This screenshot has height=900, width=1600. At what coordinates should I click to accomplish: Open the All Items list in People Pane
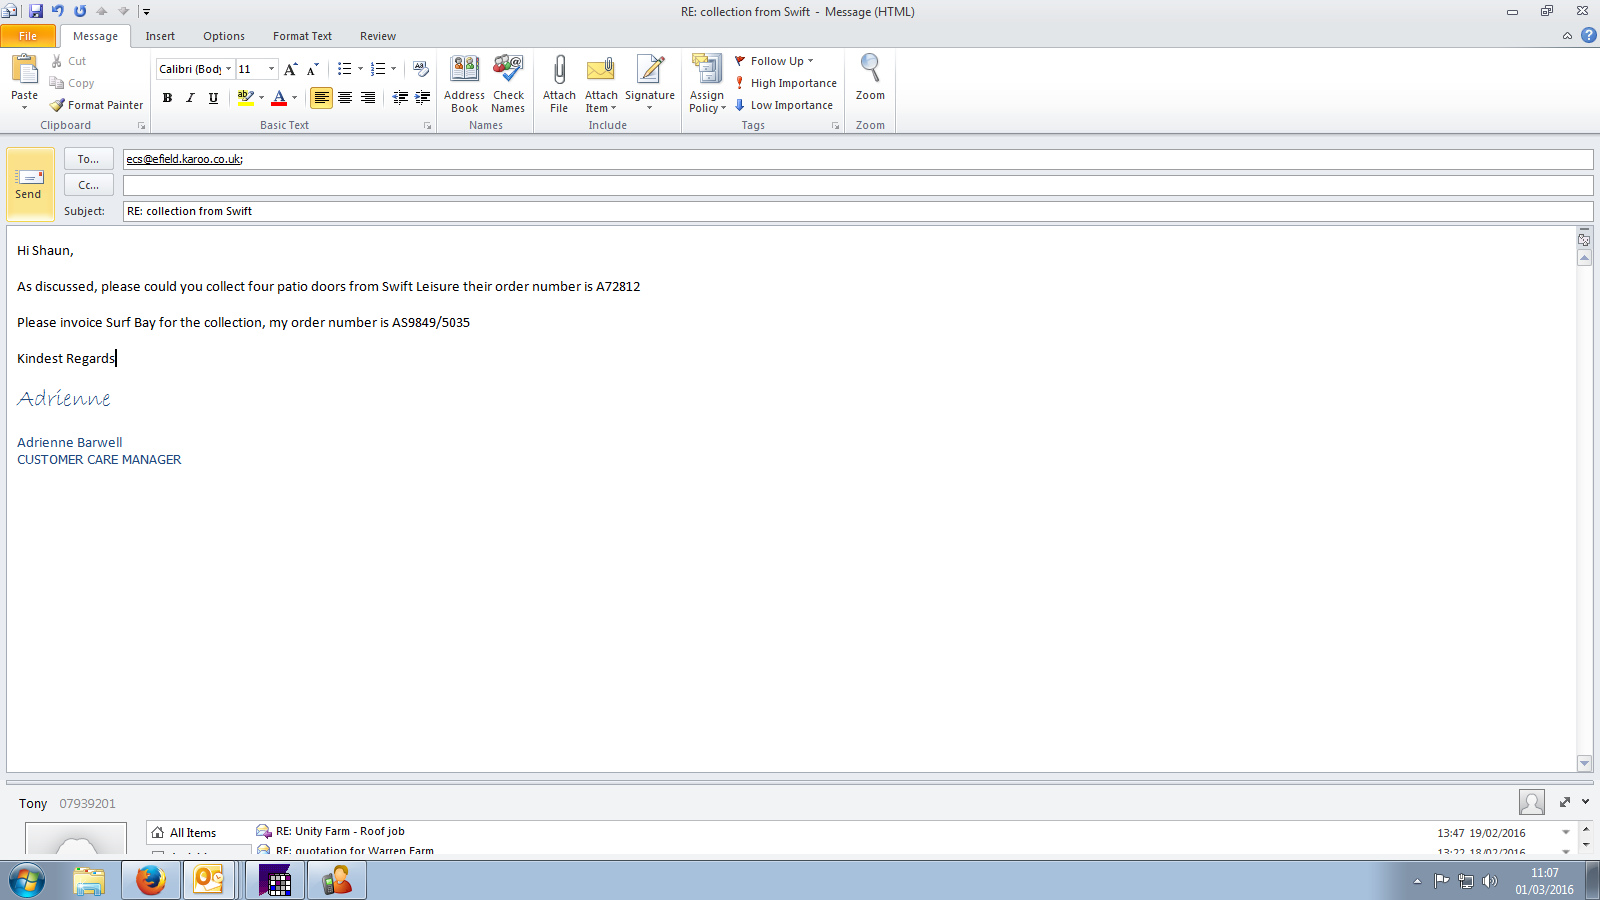193,833
